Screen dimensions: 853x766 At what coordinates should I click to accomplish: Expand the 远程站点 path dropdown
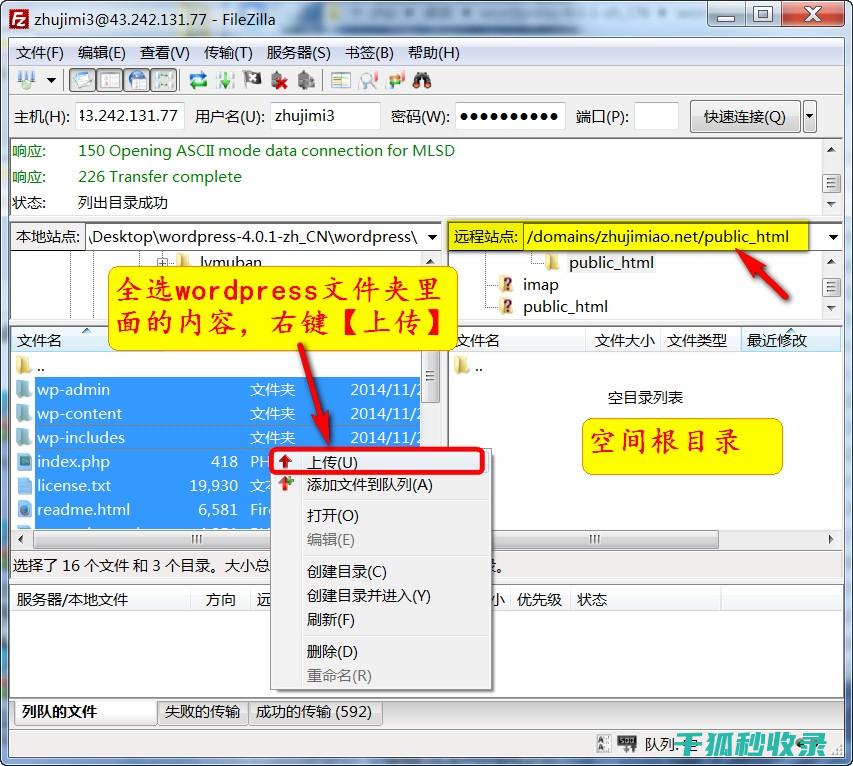[833, 237]
